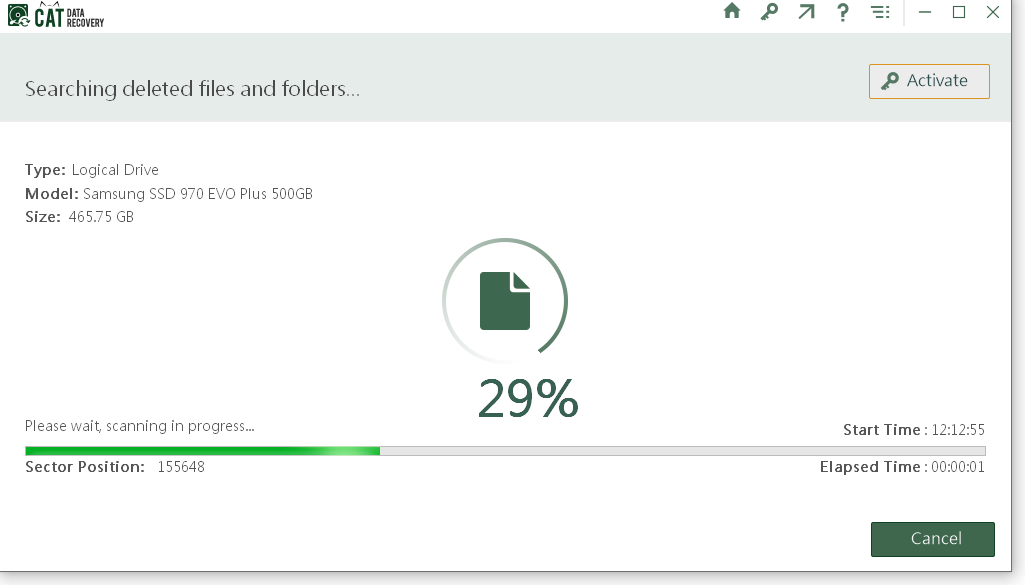Viewport: 1025px width, 585px height.
Task: Click the CAT Data Recovery logo
Action: [56, 14]
